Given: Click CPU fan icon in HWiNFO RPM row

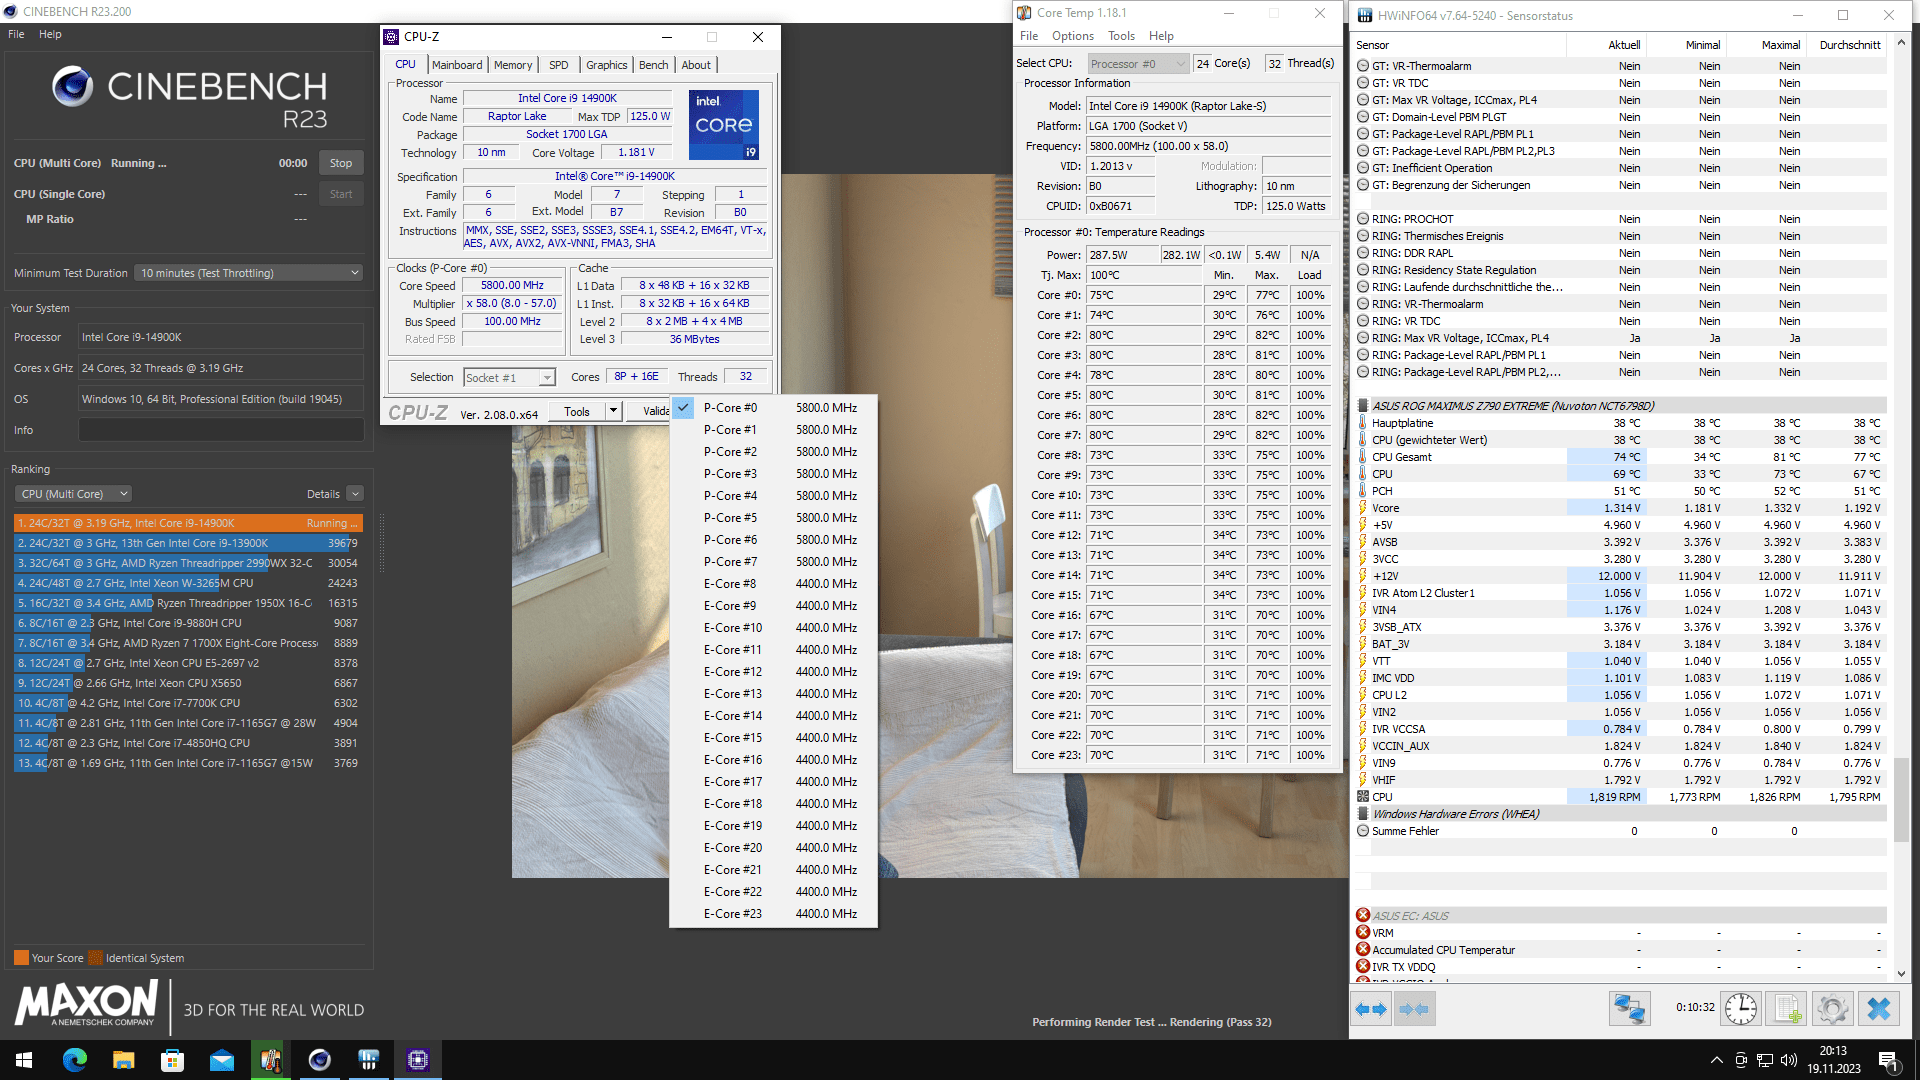Looking at the screenshot, I should click(1362, 797).
